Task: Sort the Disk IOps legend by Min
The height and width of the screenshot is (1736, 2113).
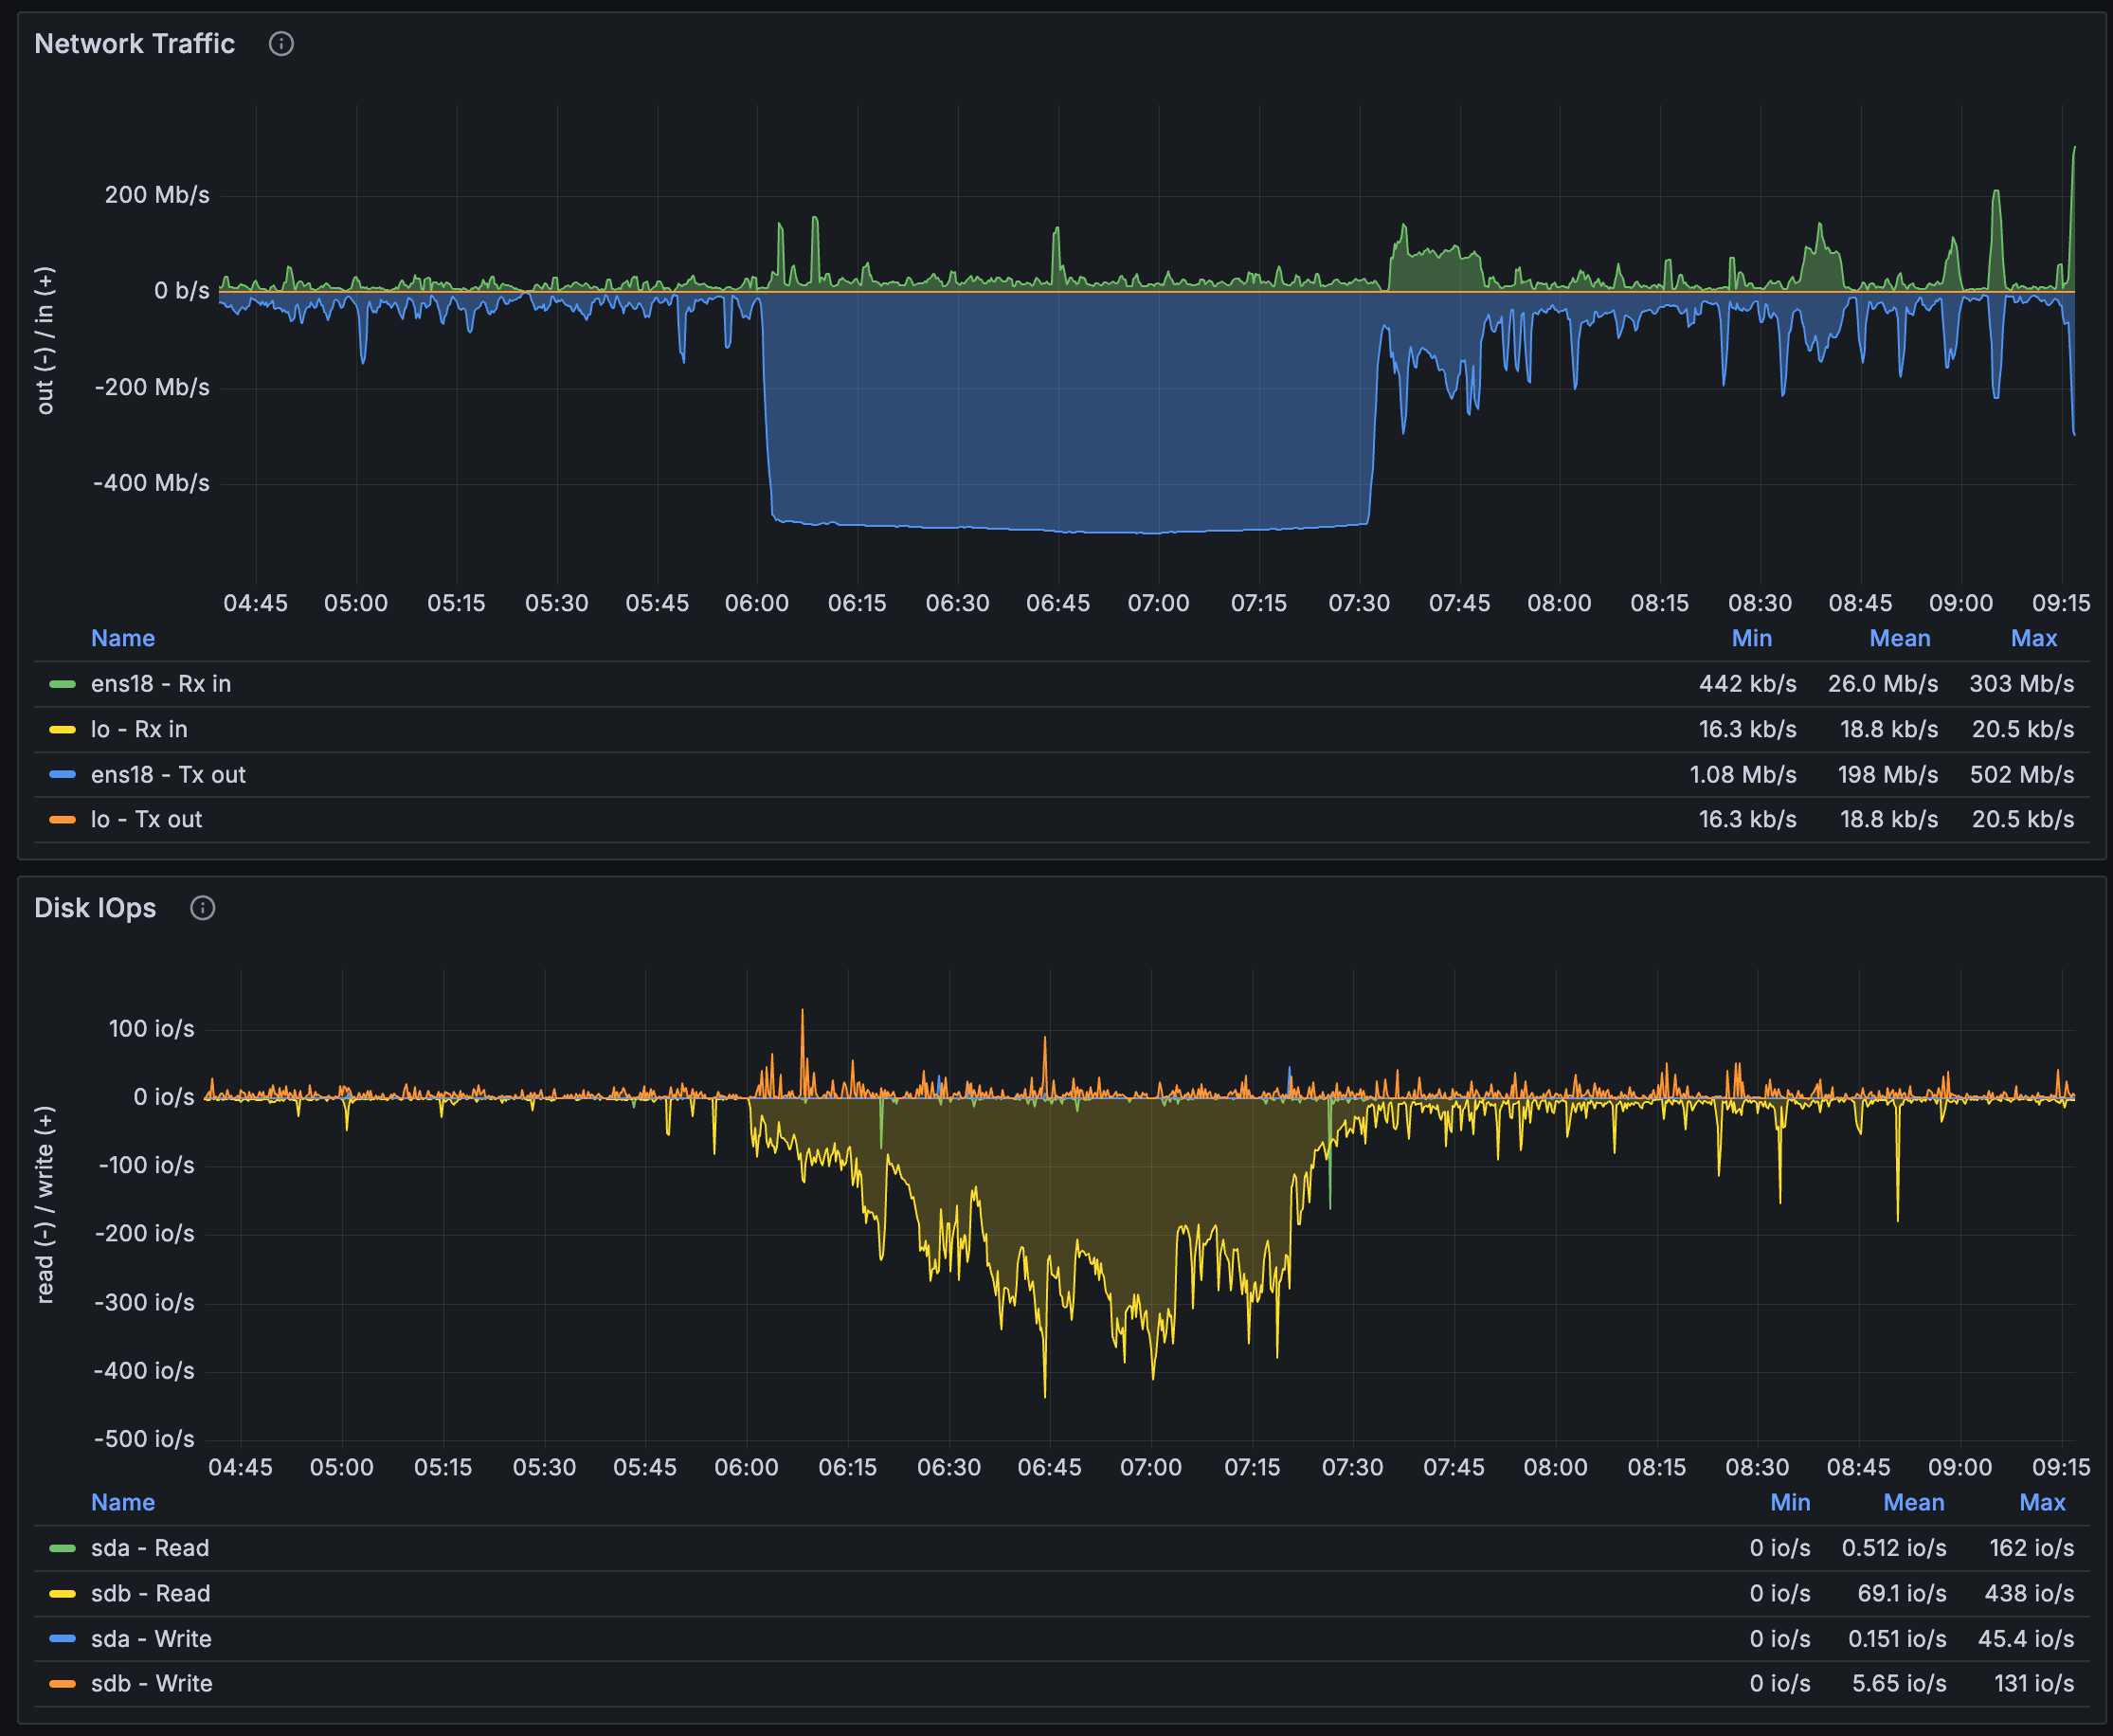Action: pyautogui.click(x=1790, y=1503)
